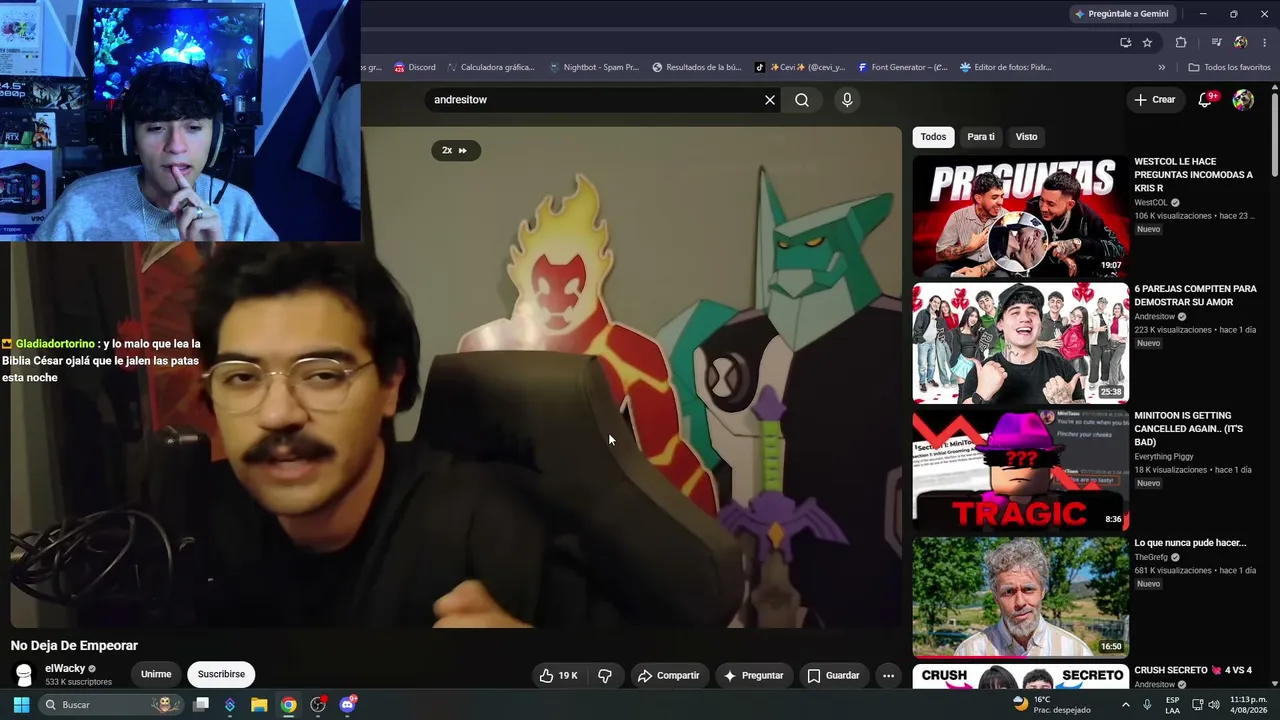Viewport: 1280px width, 720px height.
Task: Select the Para ti filter chip
Action: [981, 137]
